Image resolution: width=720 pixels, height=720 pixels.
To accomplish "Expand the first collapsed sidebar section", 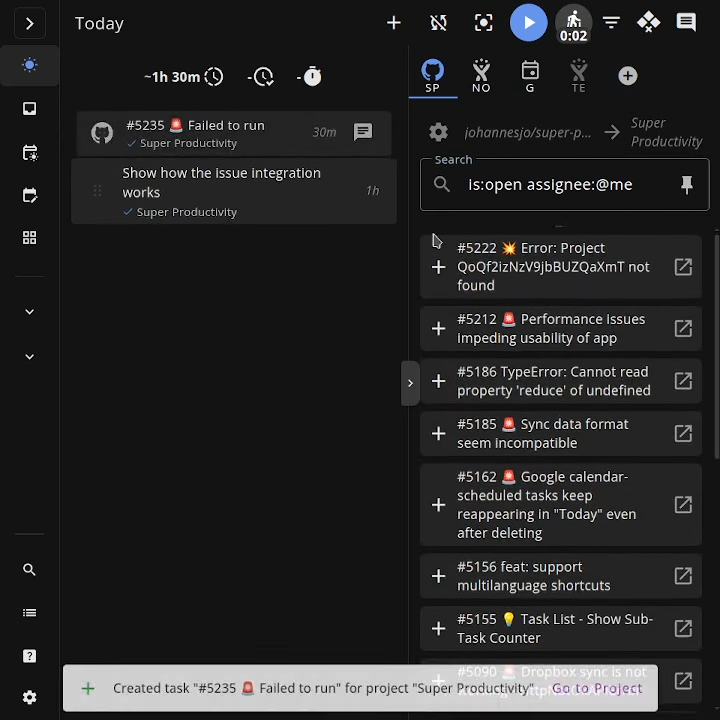I will pos(29,312).
